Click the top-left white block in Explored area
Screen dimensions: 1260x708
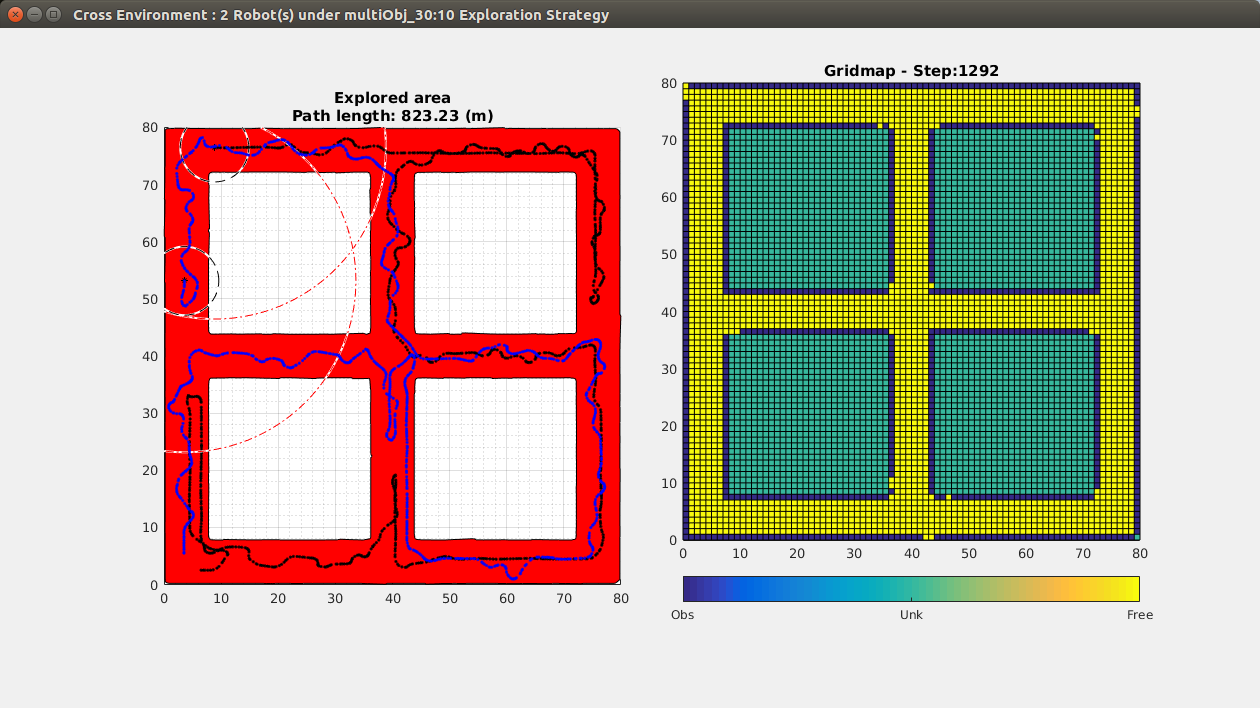pyautogui.click(x=289, y=253)
